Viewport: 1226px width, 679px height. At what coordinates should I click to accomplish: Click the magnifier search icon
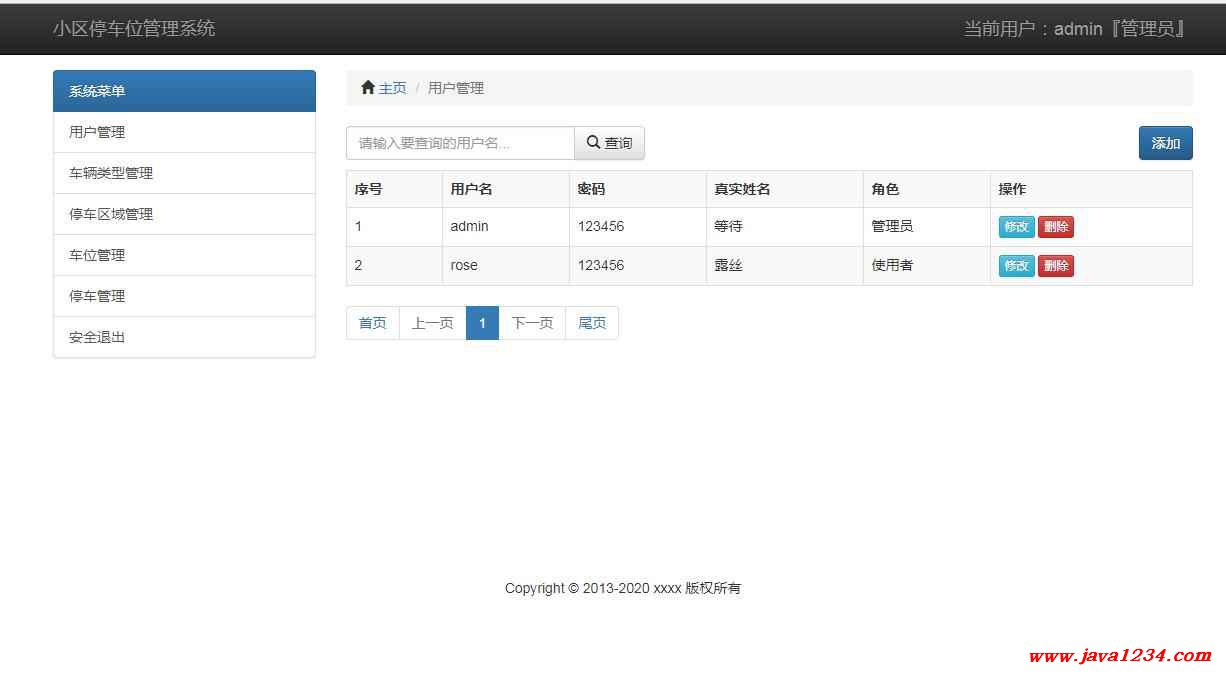pos(593,143)
